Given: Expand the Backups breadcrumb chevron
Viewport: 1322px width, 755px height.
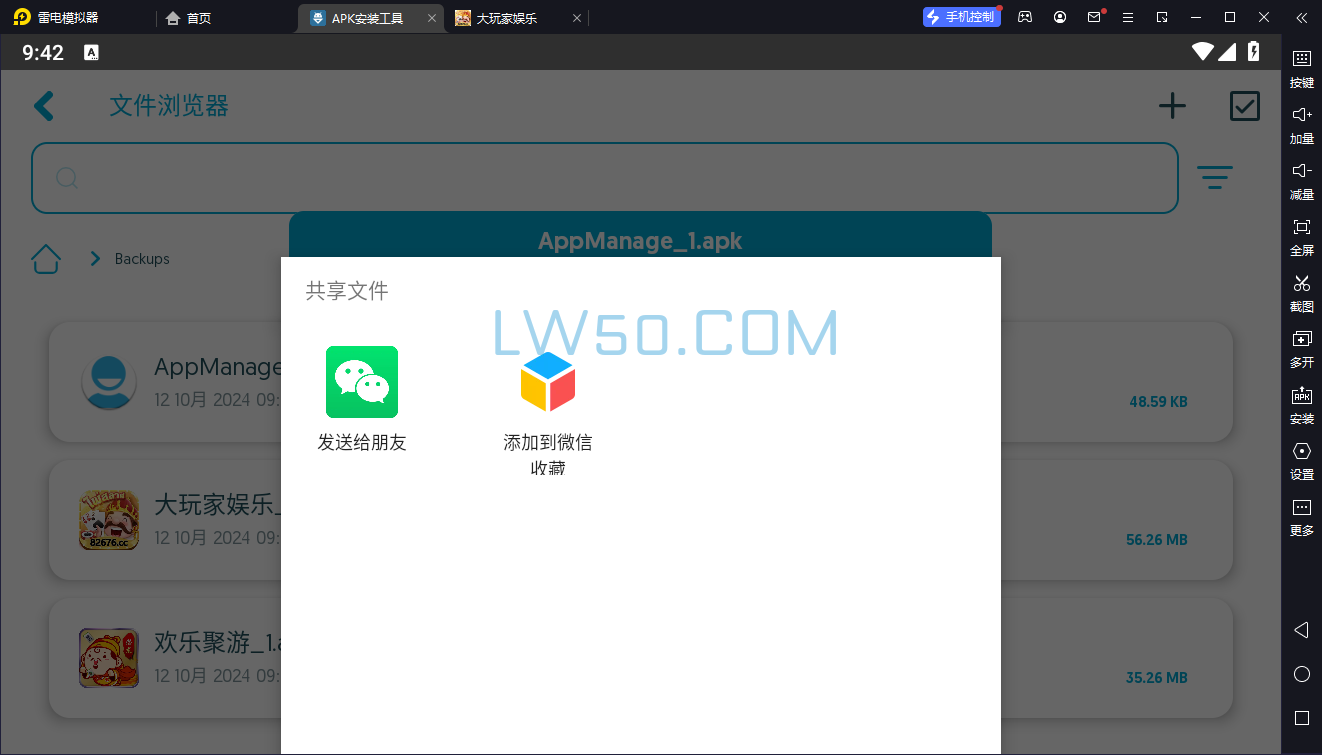Looking at the screenshot, I should [95, 258].
